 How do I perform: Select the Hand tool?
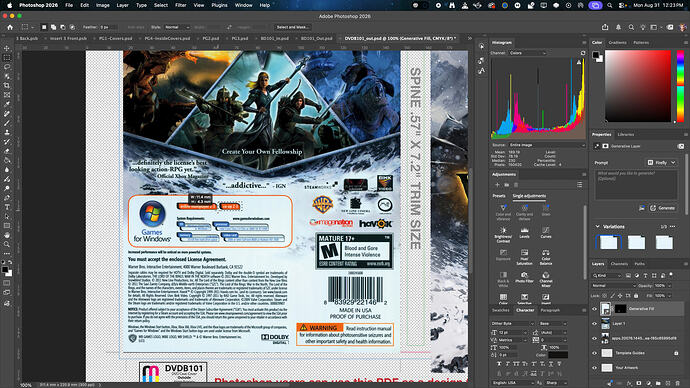[7, 235]
